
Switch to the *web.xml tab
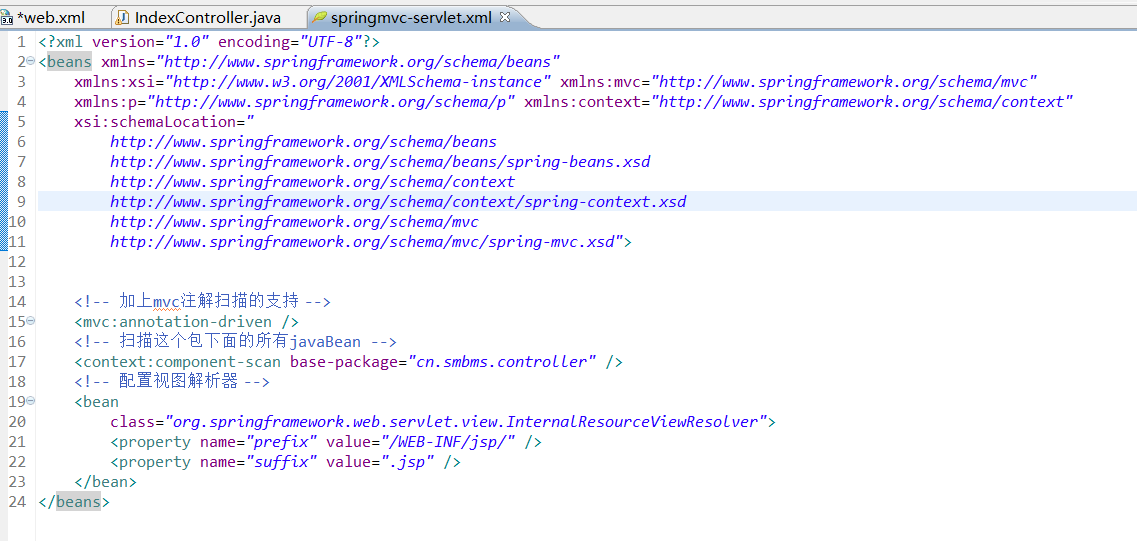pos(49,17)
